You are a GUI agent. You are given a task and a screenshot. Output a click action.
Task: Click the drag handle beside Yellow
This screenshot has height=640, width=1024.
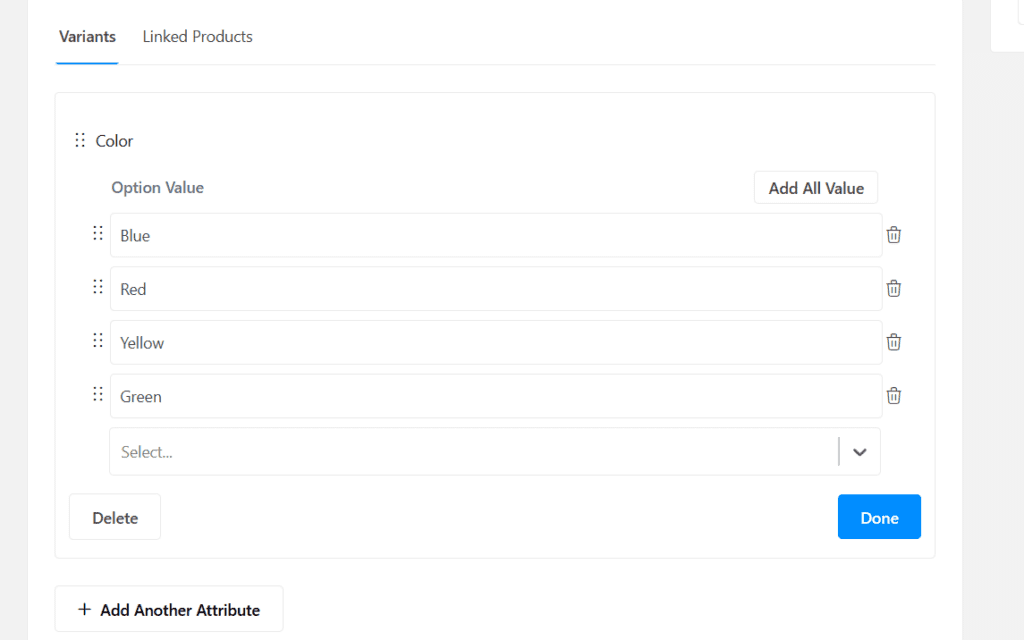[x=97, y=339]
